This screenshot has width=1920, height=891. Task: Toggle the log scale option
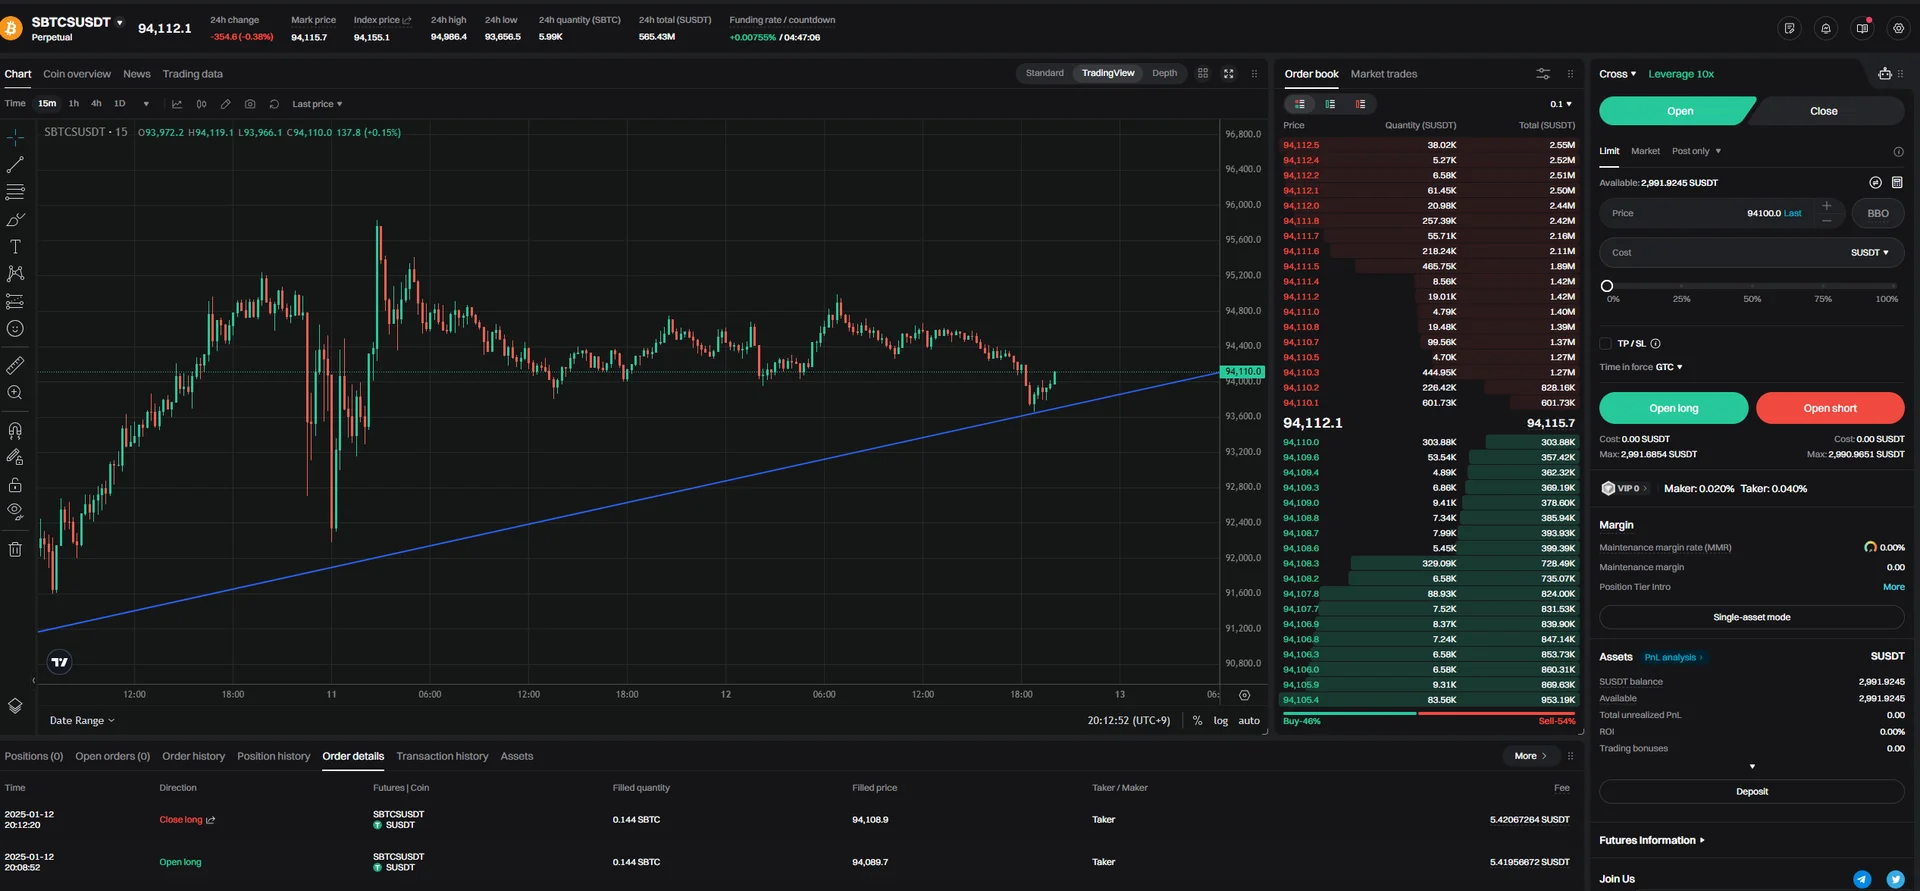[x=1220, y=720]
